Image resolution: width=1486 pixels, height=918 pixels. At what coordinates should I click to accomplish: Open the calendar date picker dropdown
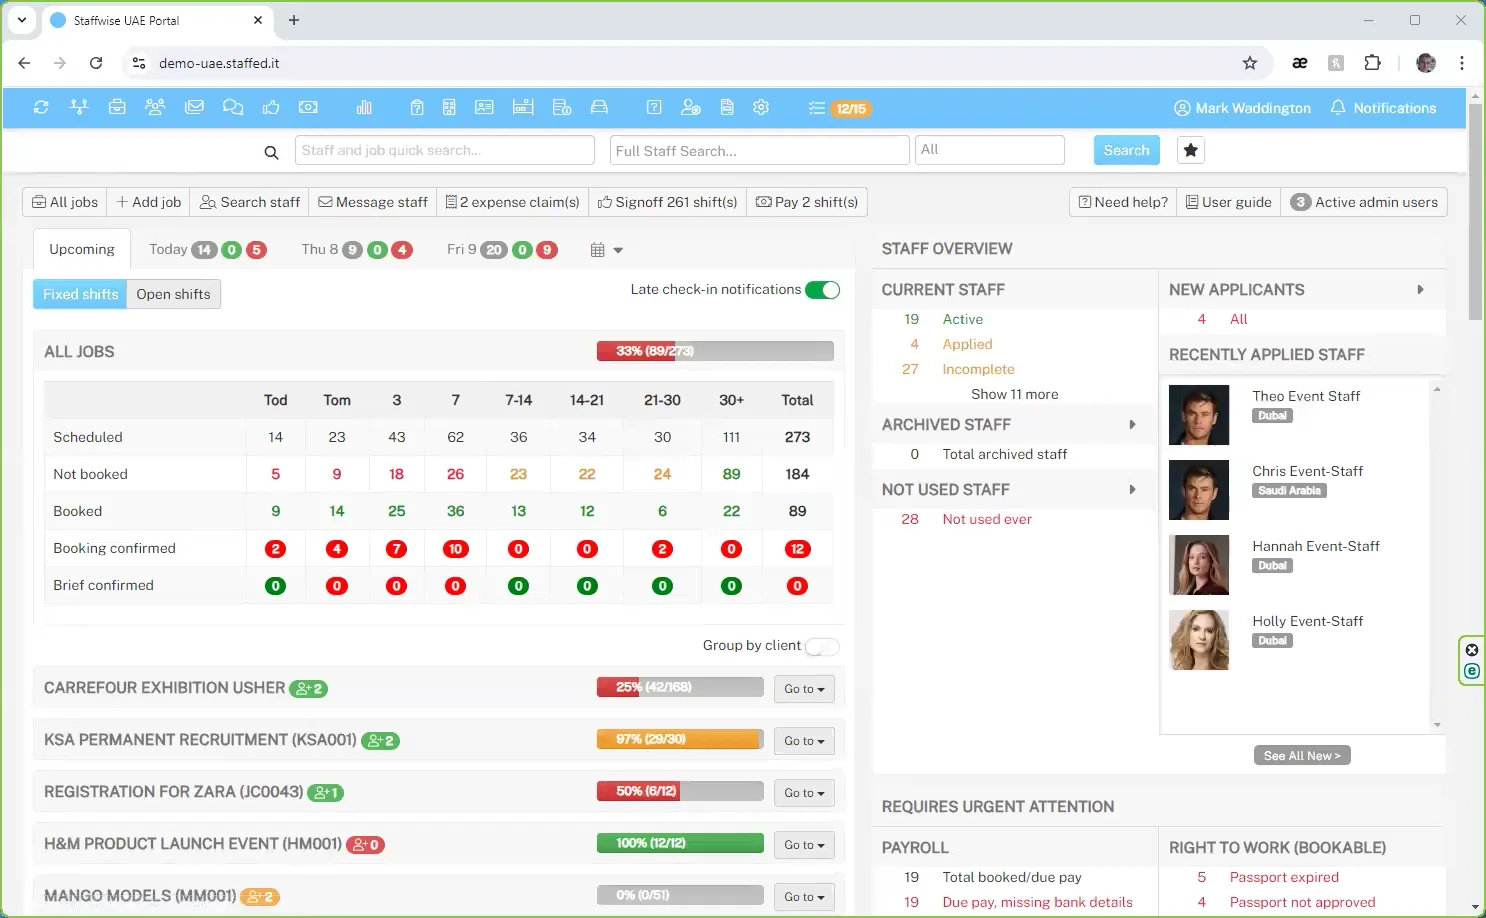click(606, 250)
